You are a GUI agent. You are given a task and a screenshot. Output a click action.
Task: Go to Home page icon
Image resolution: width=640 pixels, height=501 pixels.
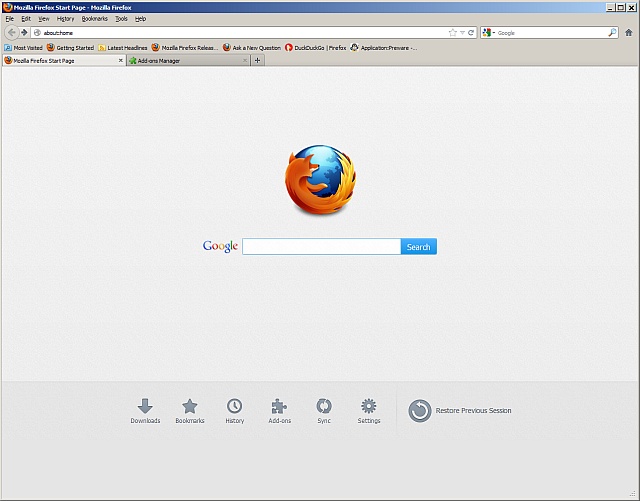pyautogui.click(x=629, y=33)
